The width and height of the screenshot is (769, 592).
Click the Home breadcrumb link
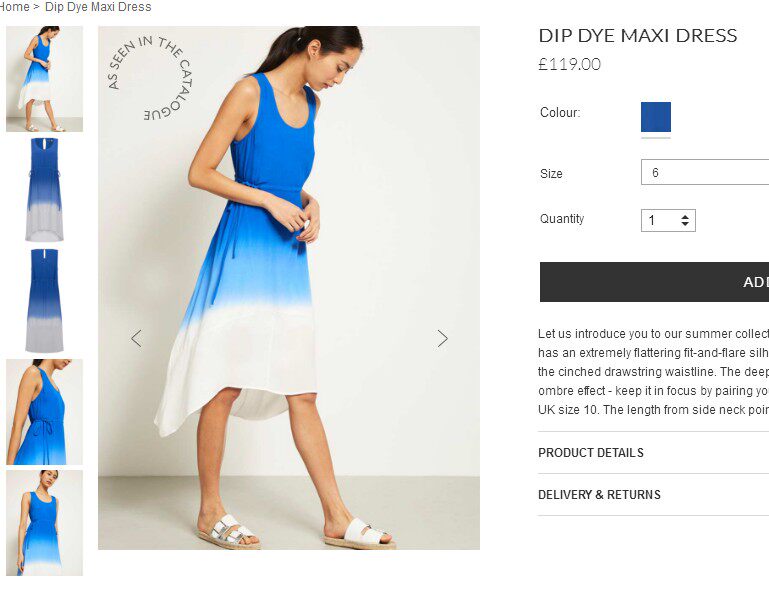[15, 7]
